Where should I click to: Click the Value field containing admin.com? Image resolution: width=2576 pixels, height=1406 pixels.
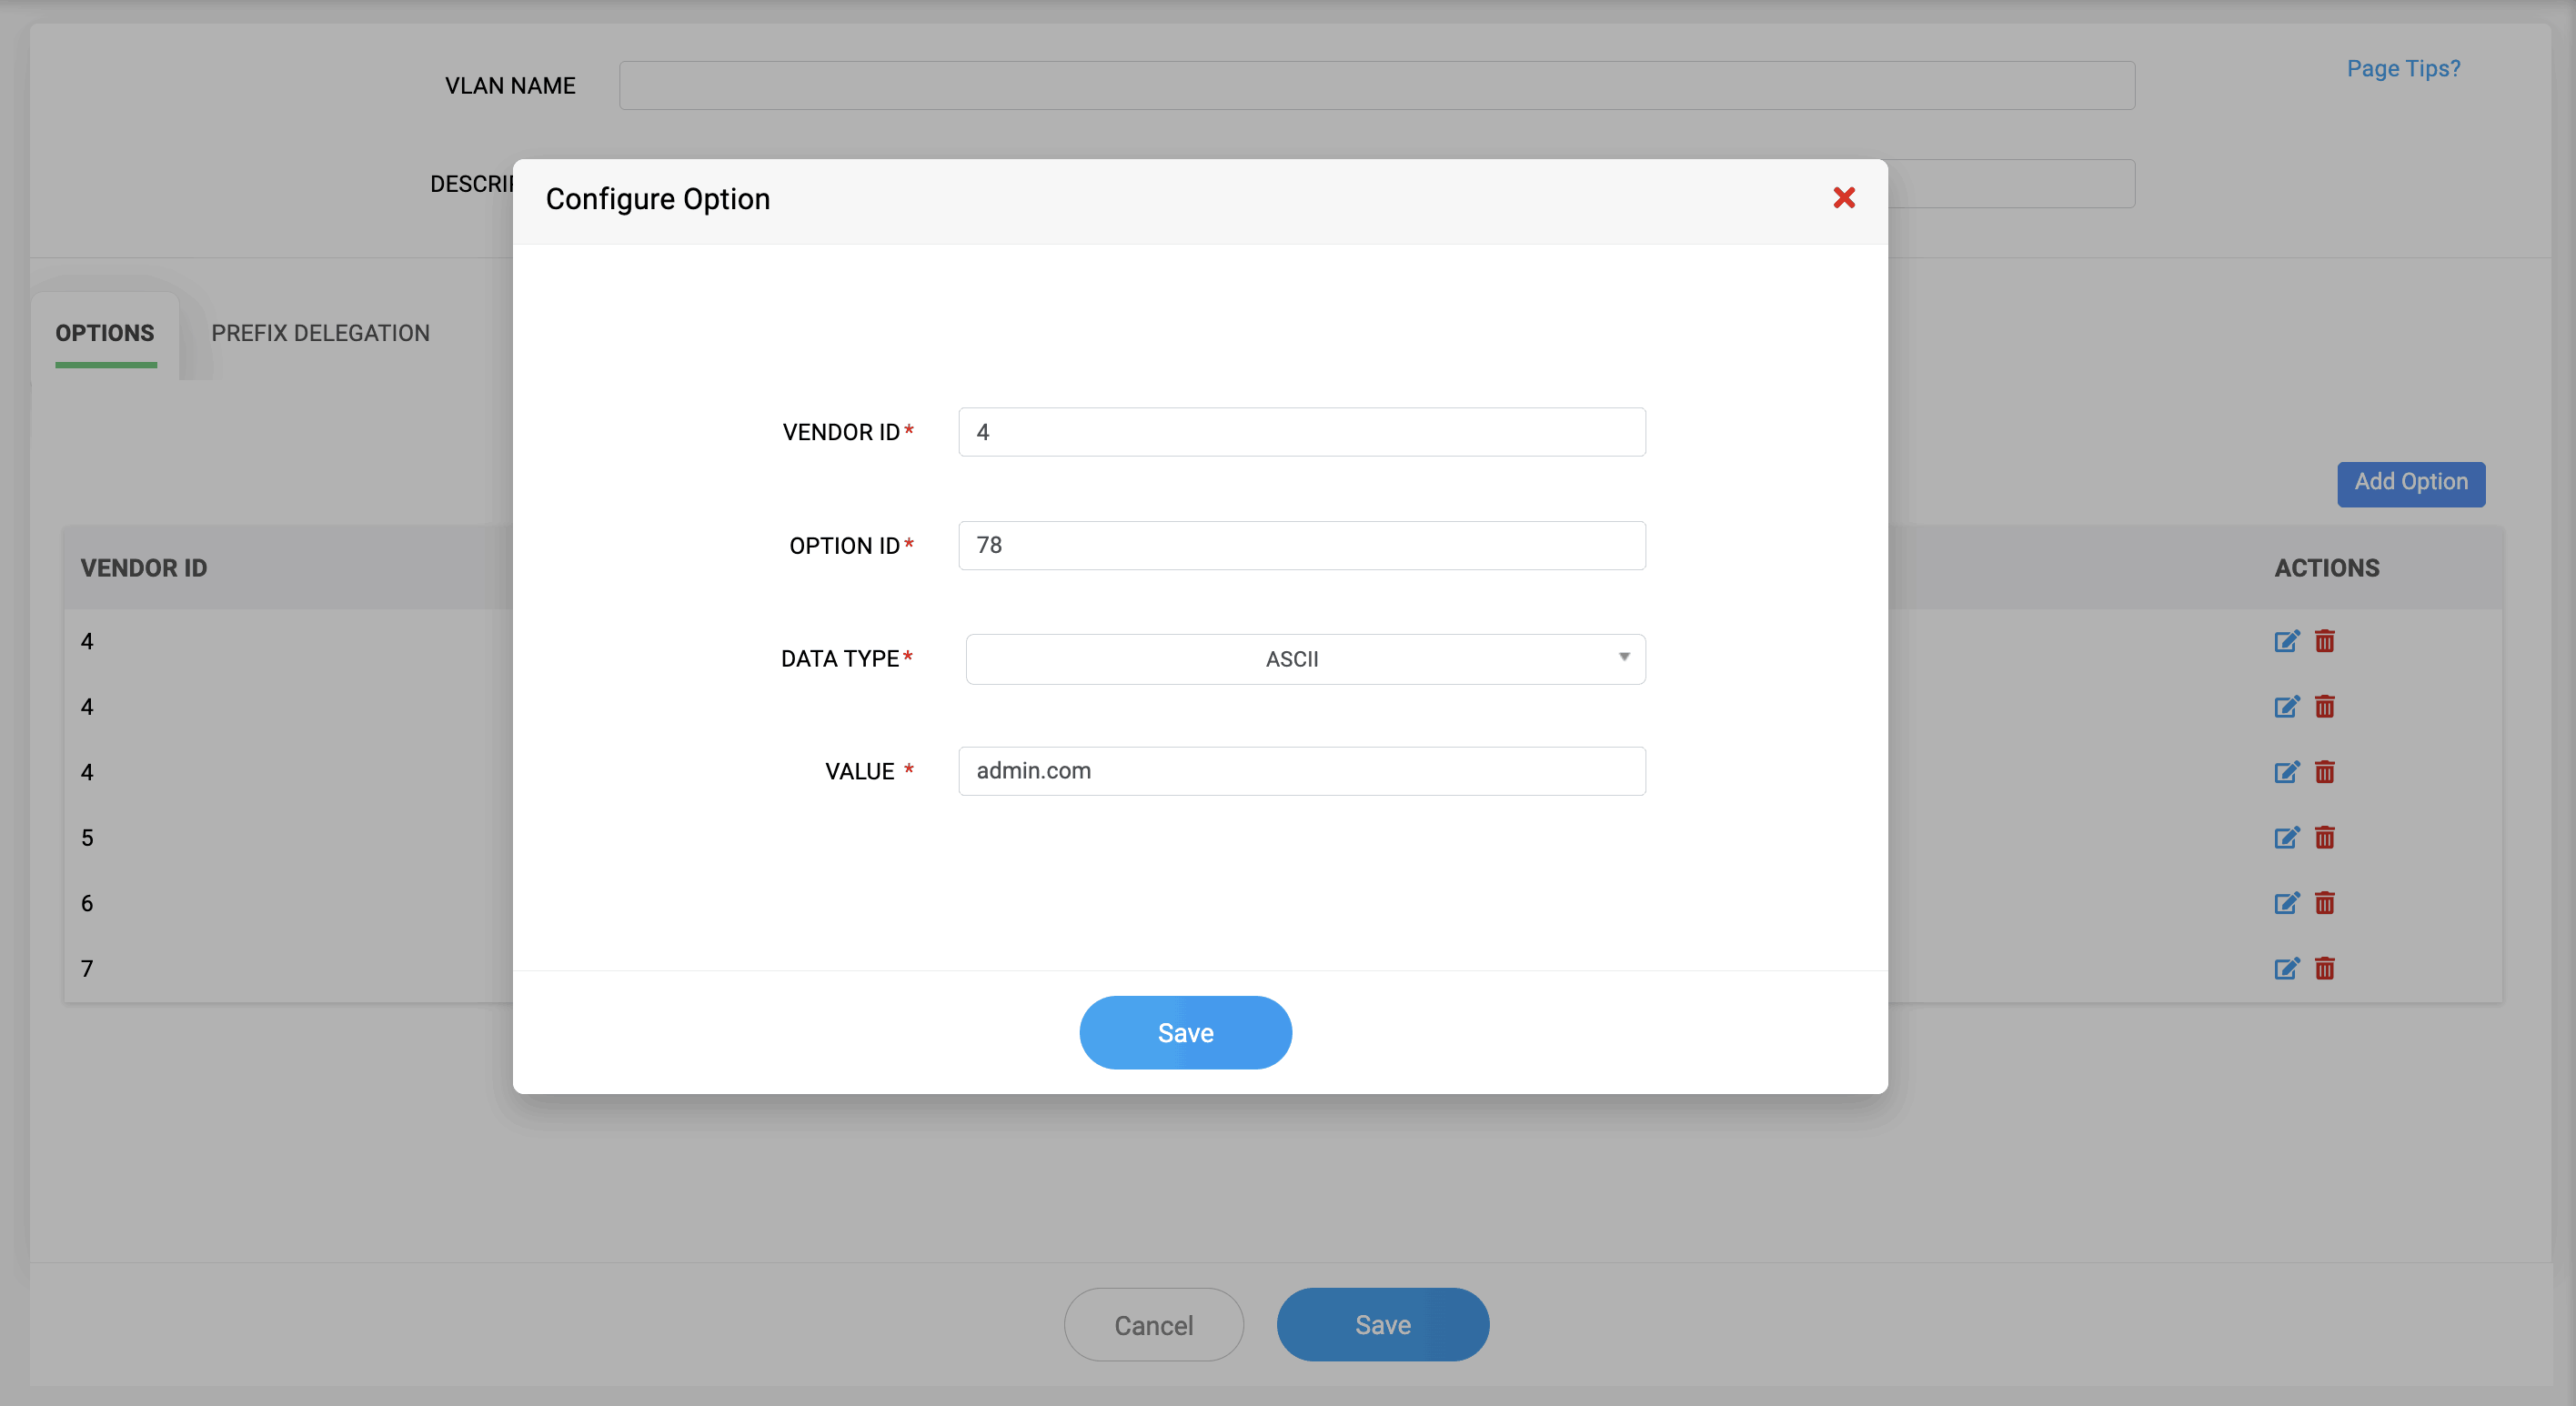[x=1301, y=771]
